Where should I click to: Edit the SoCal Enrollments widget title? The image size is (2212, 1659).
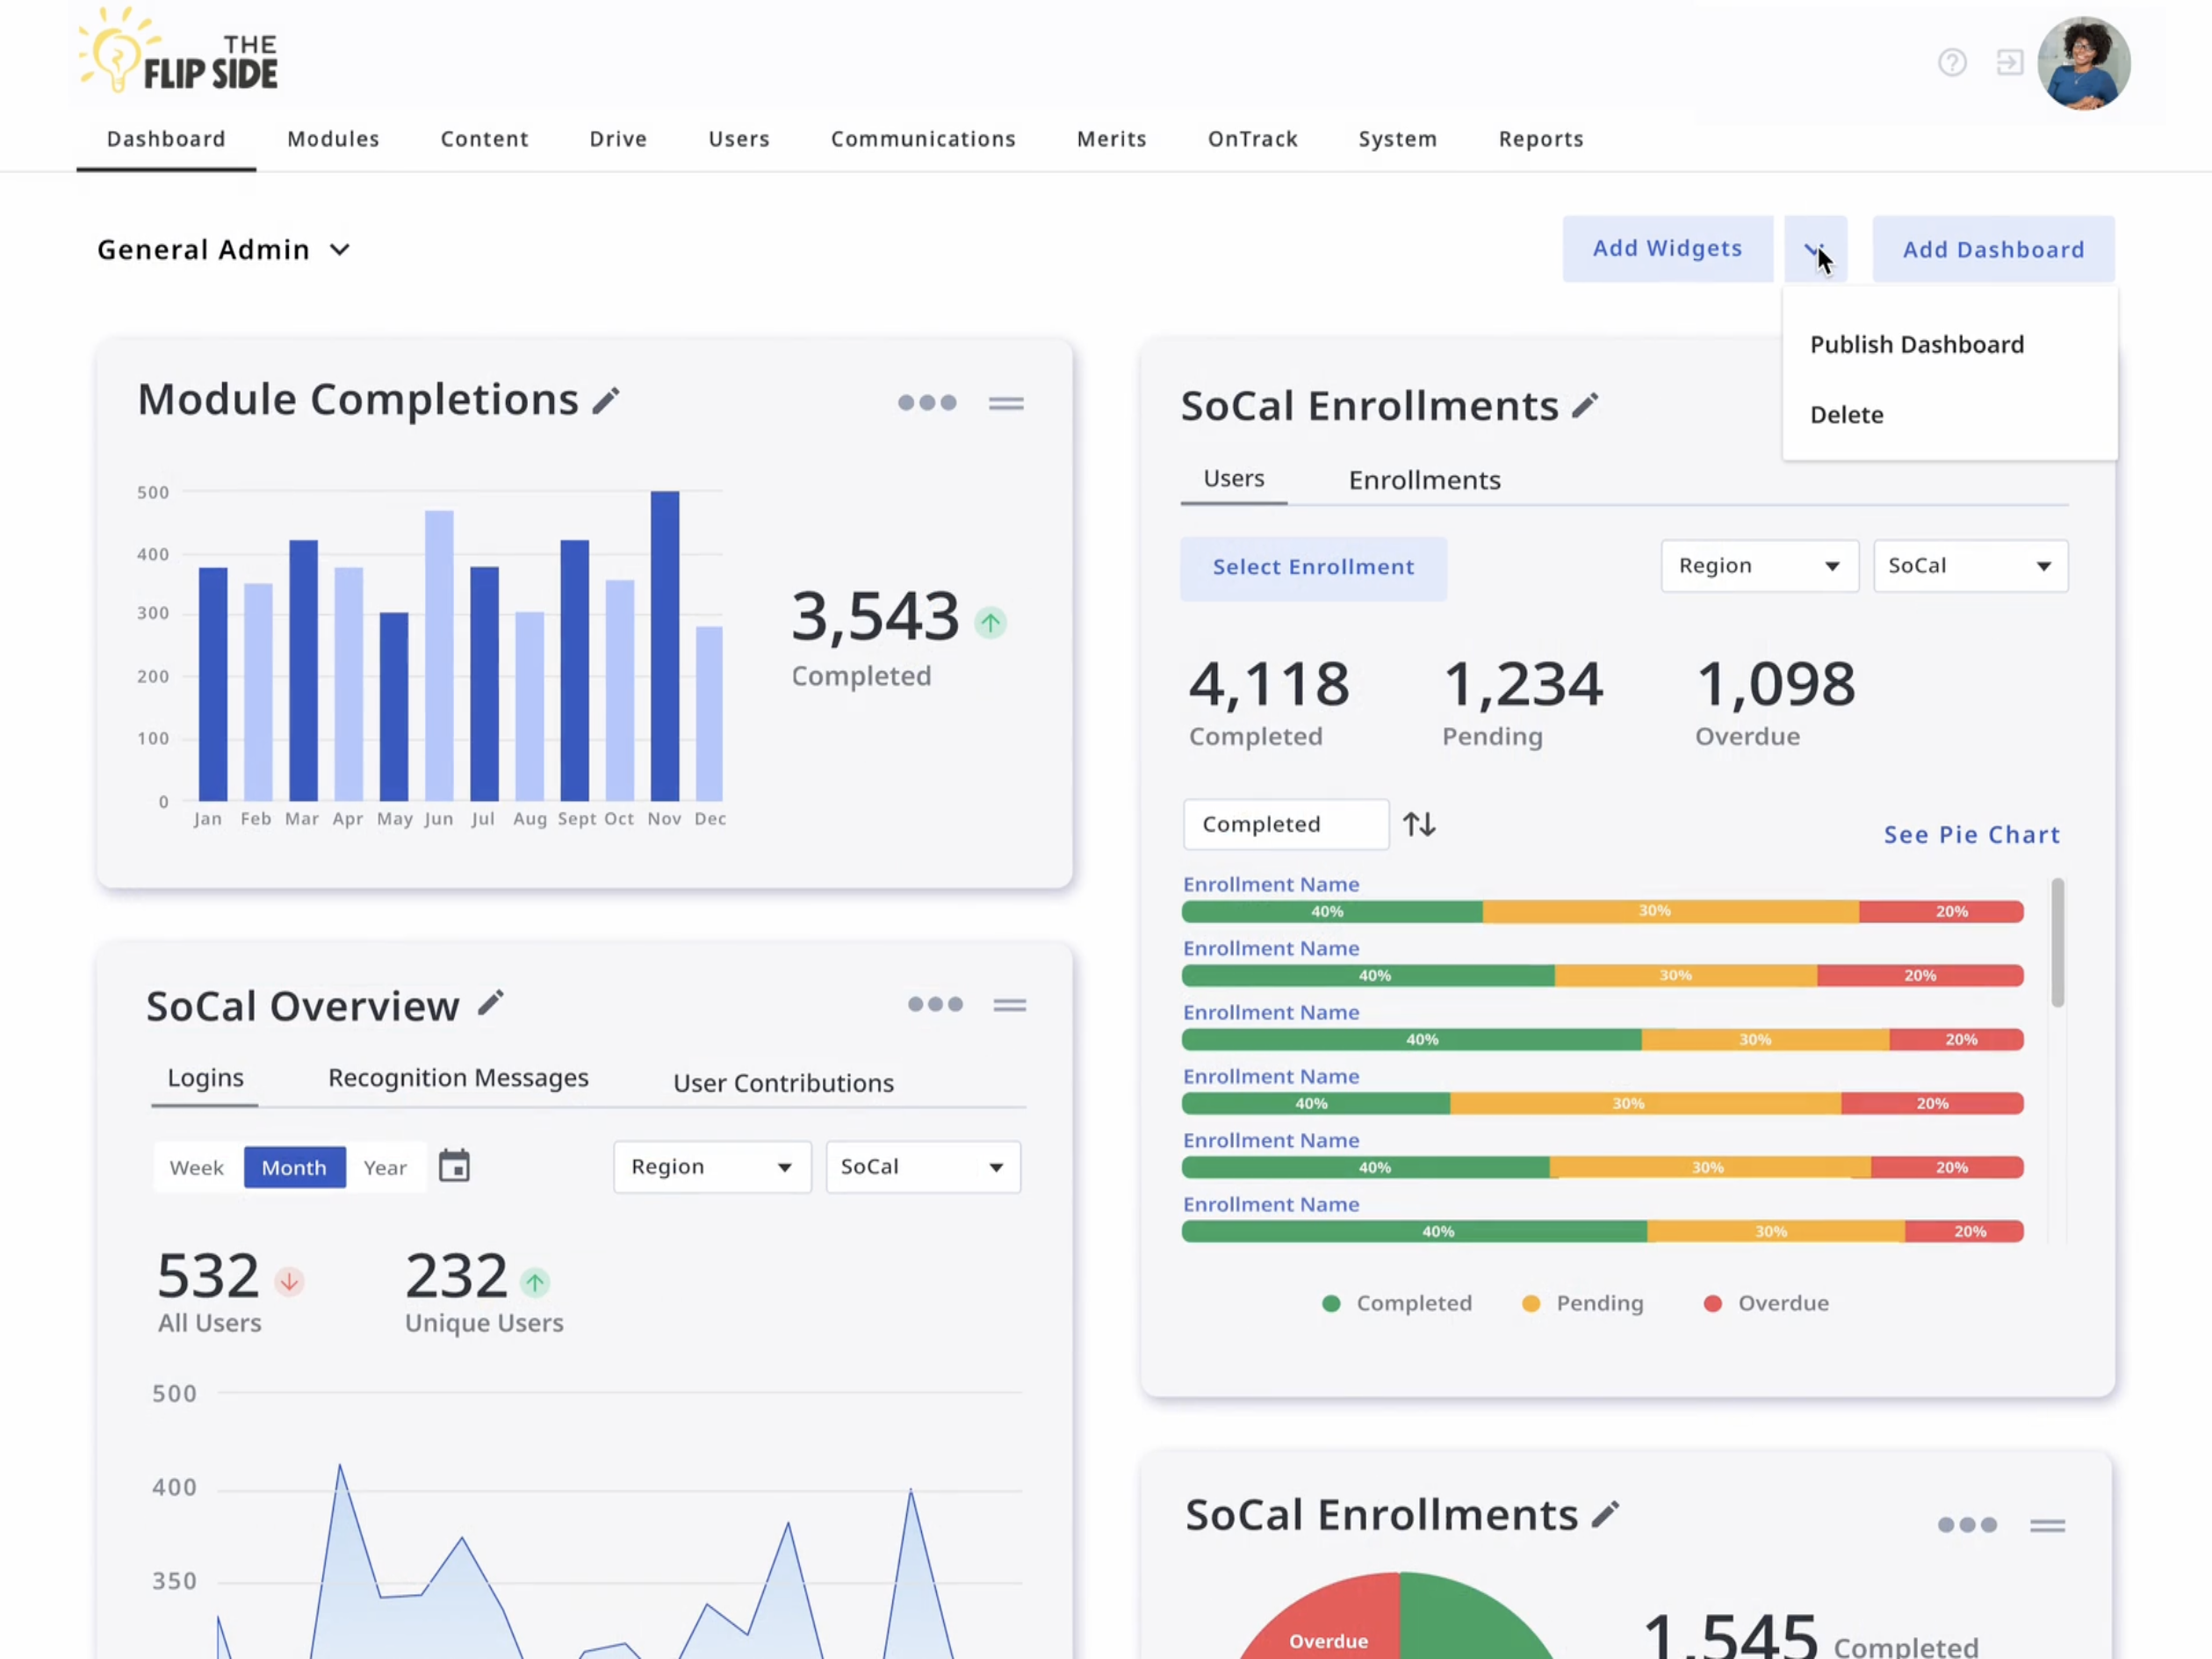[1586, 405]
